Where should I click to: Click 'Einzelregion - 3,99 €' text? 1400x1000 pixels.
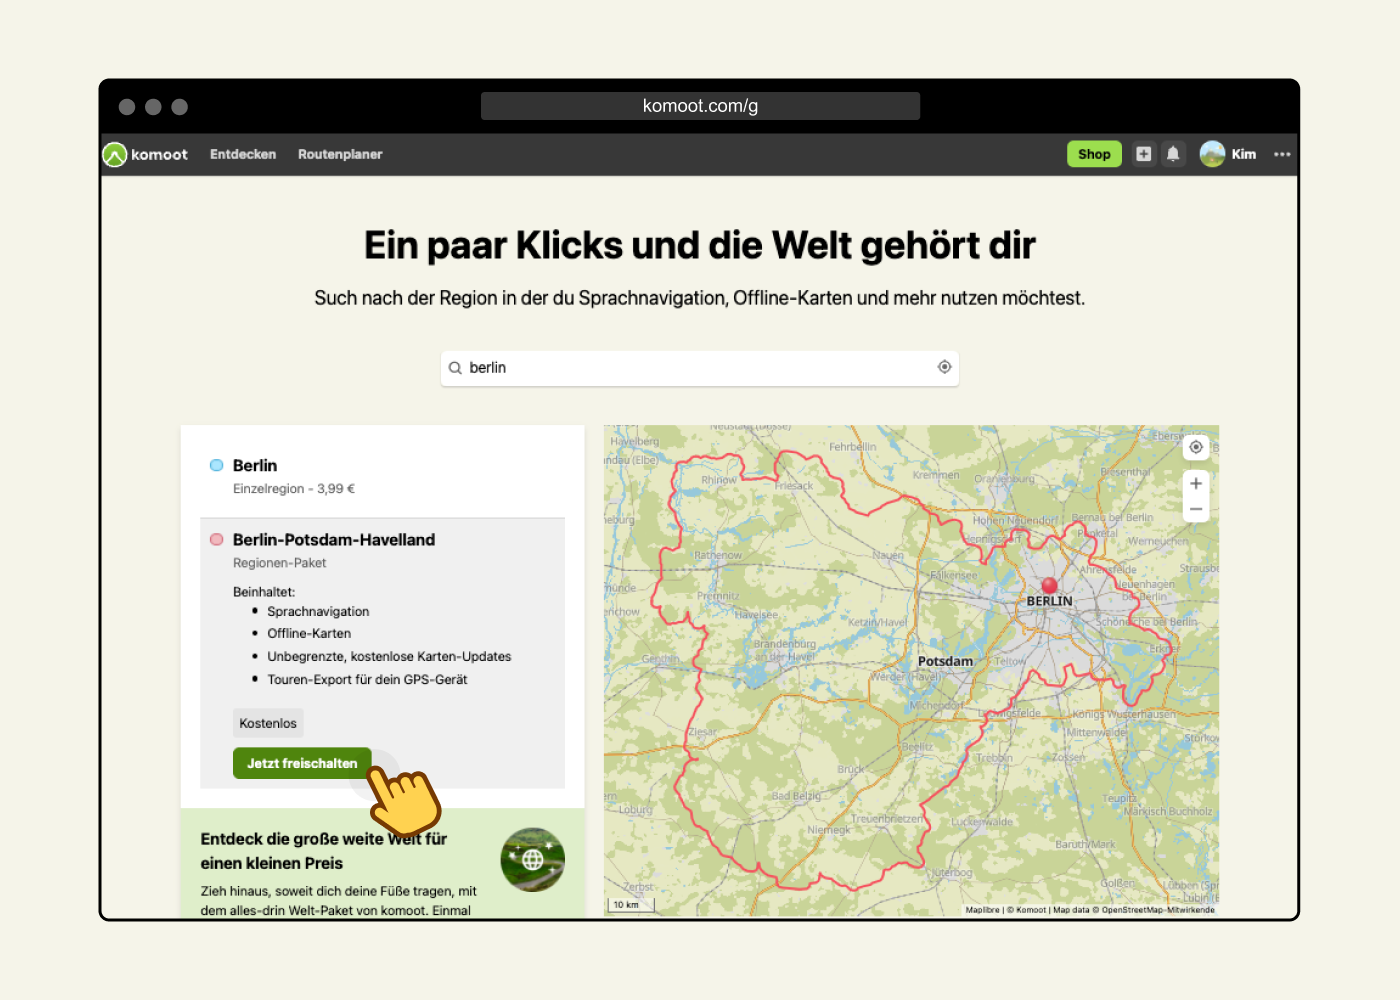click(294, 489)
